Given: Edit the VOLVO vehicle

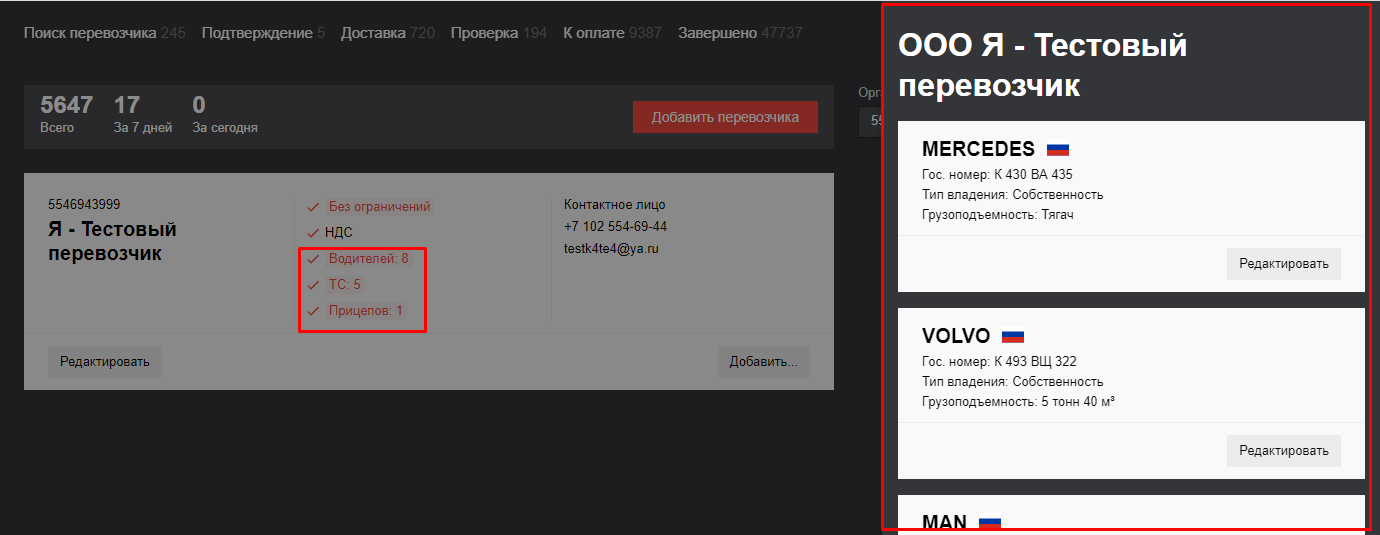Looking at the screenshot, I should [x=1284, y=451].
